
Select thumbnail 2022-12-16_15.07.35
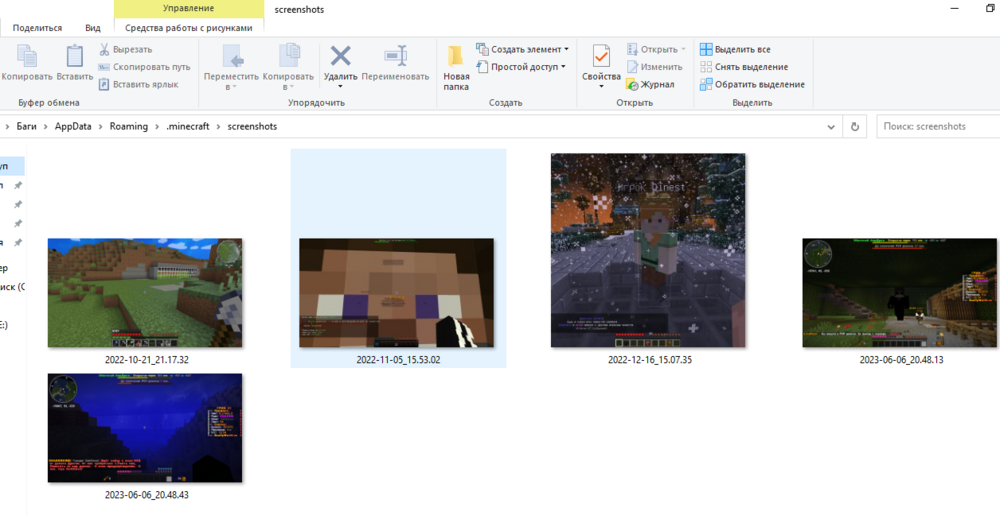(648, 250)
